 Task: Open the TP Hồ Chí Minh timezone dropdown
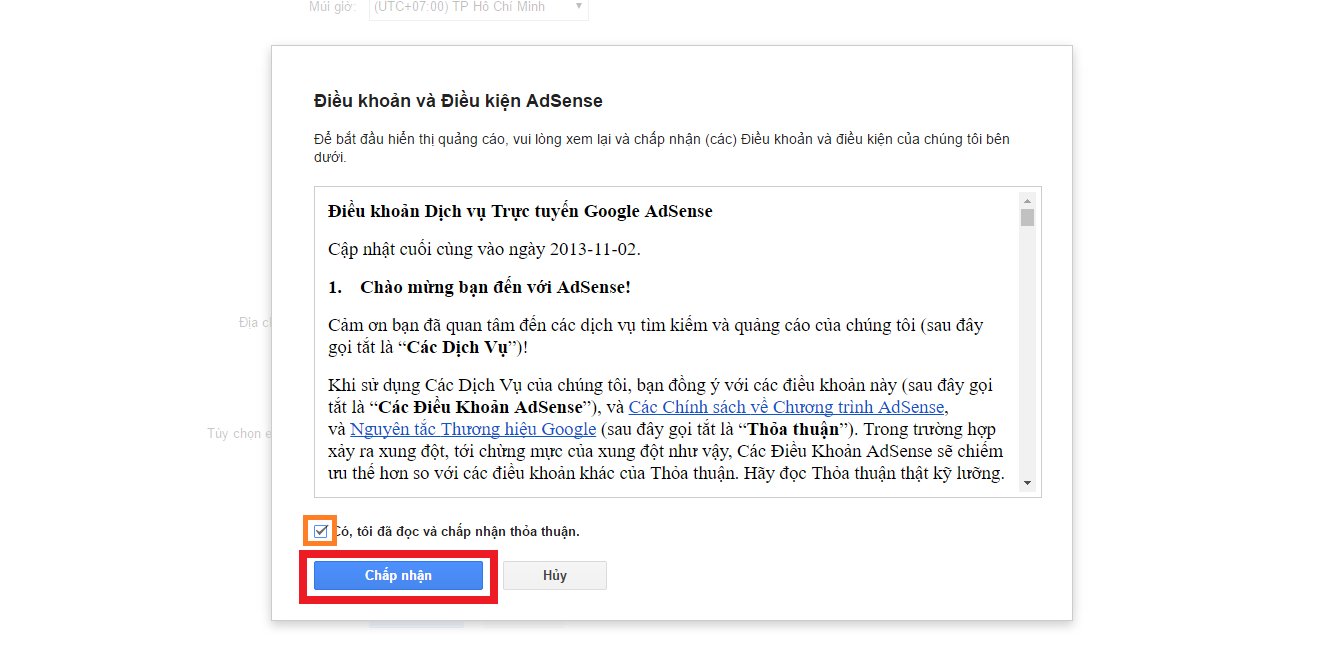coord(479,8)
